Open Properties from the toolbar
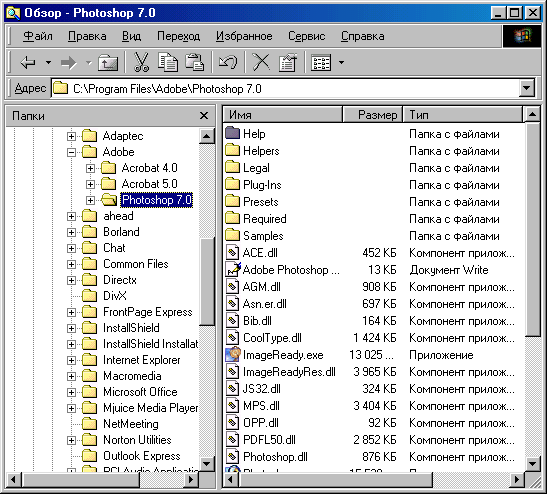Image resolution: width=547 pixels, height=494 pixels. [x=288, y=62]
